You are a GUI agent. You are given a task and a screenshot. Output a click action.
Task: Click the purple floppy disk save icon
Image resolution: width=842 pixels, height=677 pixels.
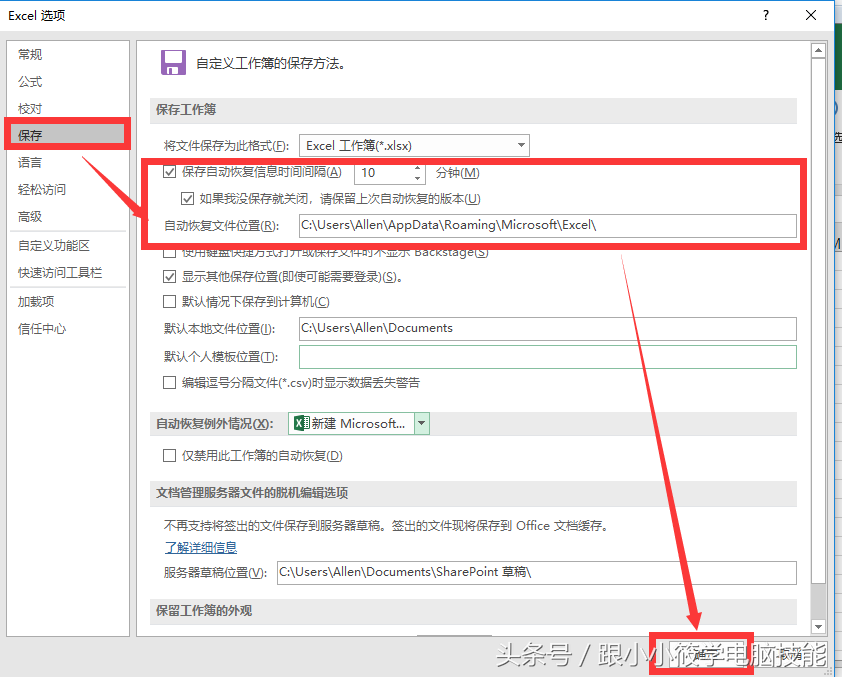tap(173, 63)
